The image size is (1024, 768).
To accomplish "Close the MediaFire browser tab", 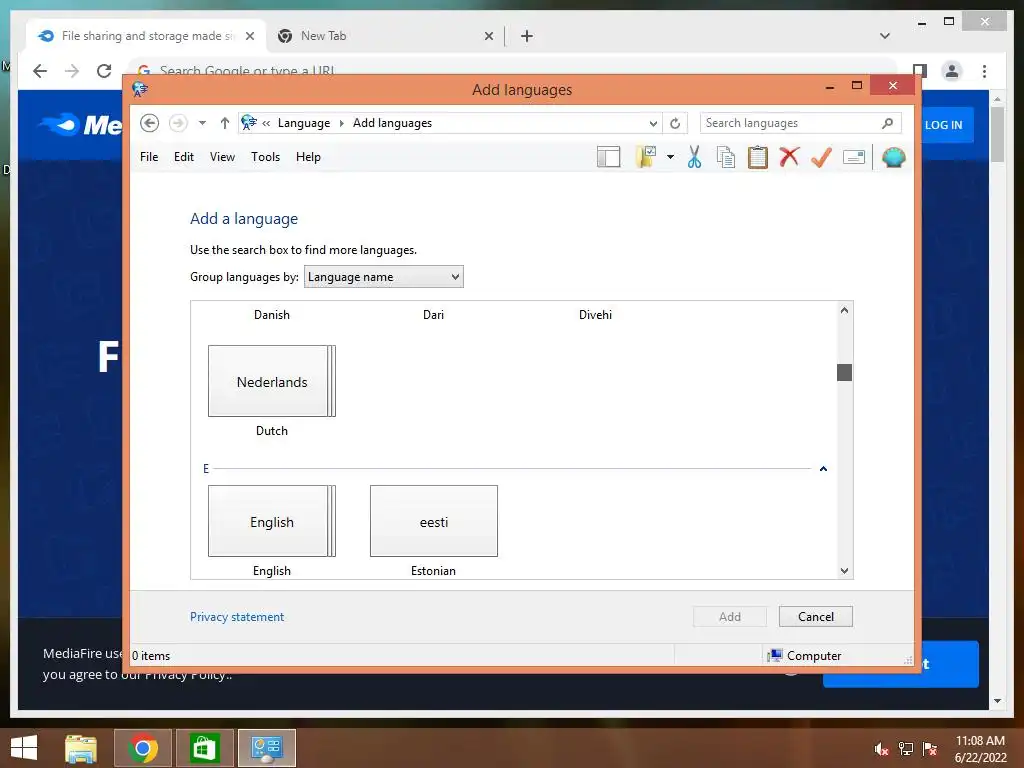I will pyautogui.click(x=249, y=36).
